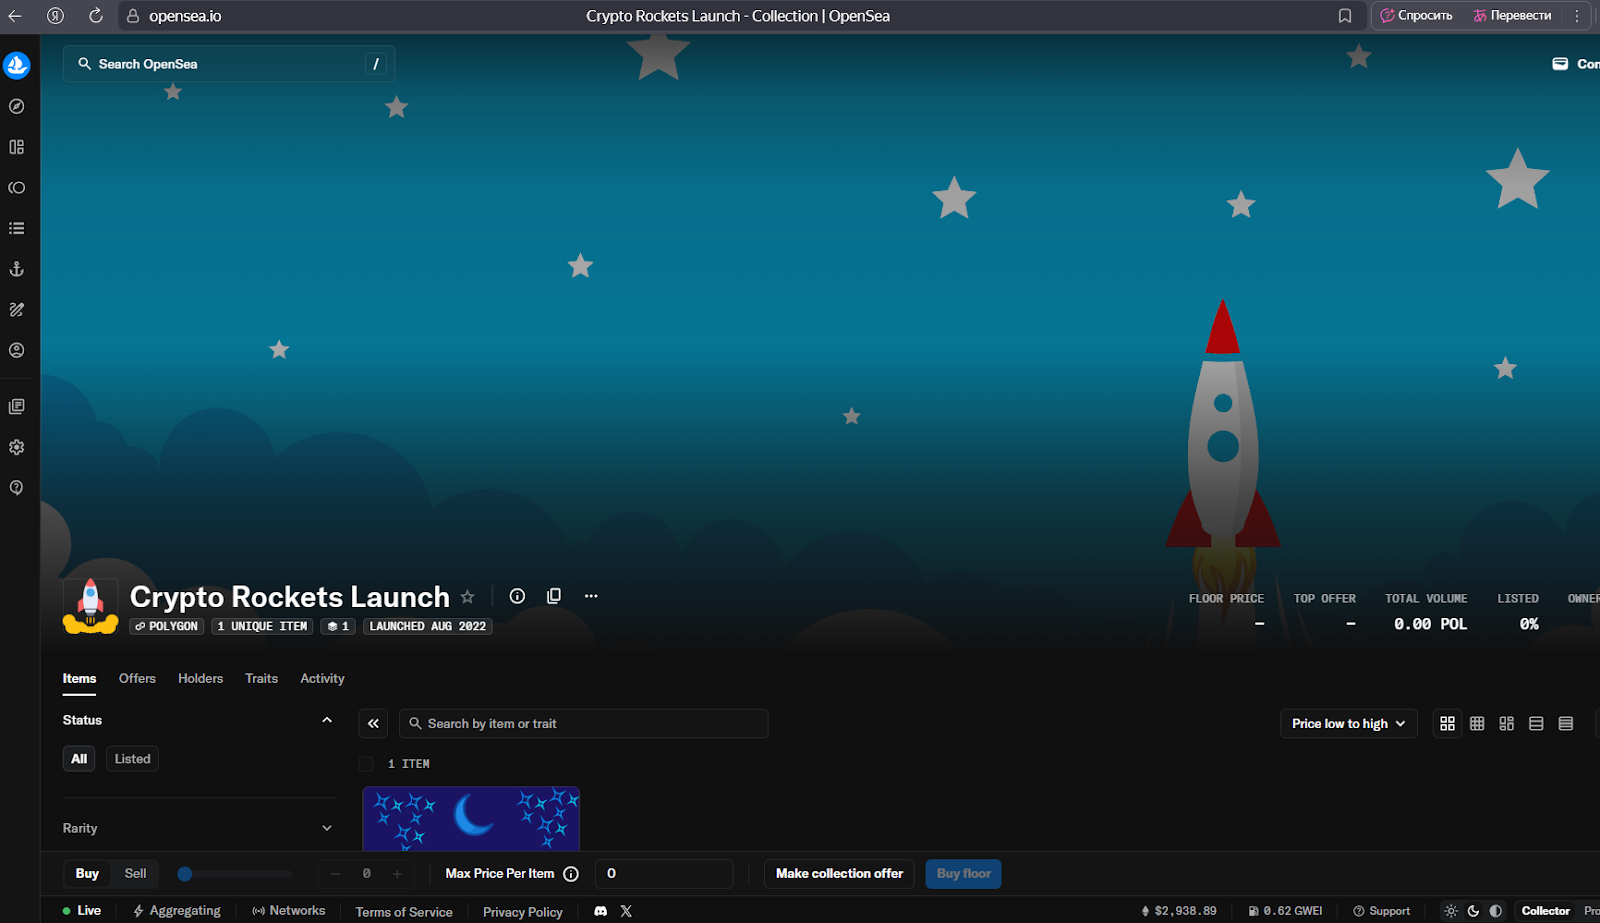The image size is (1600, 923).
Task: Open the Settings gear icon in sidebar
Action: [17, 447]
